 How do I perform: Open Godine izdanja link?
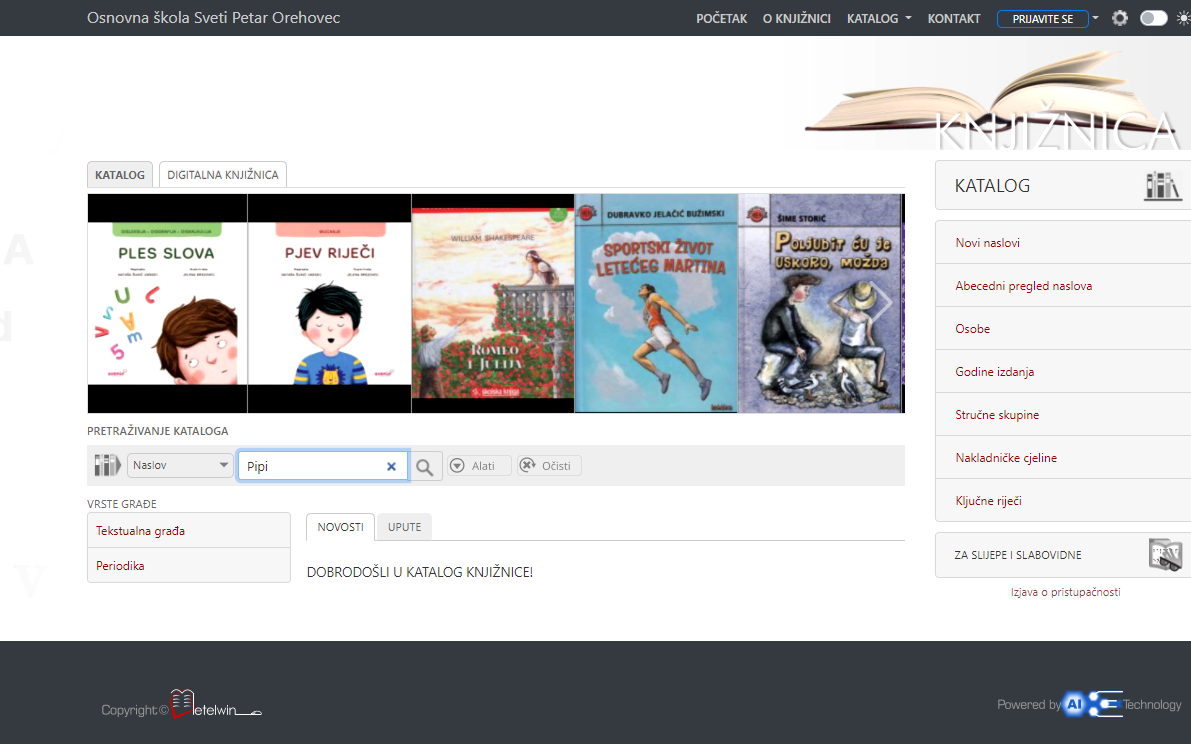pos(994,372)
